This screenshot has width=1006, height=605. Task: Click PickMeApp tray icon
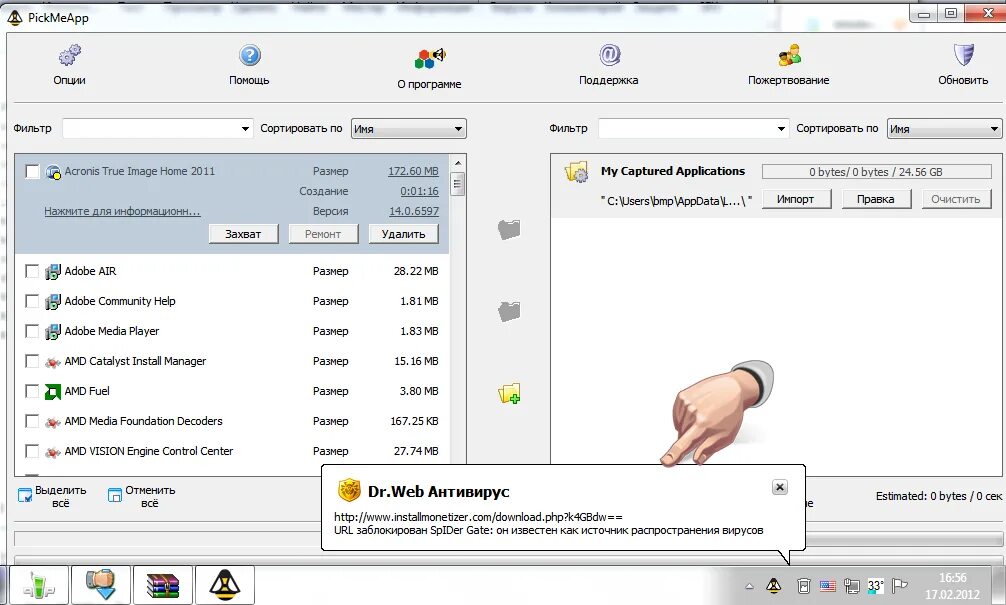[x=774, y=585]
